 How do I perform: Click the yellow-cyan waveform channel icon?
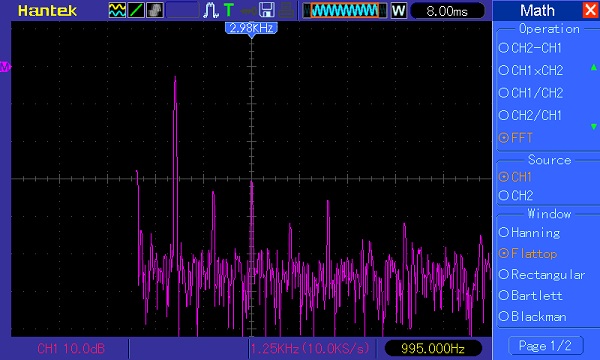point(117,10)
